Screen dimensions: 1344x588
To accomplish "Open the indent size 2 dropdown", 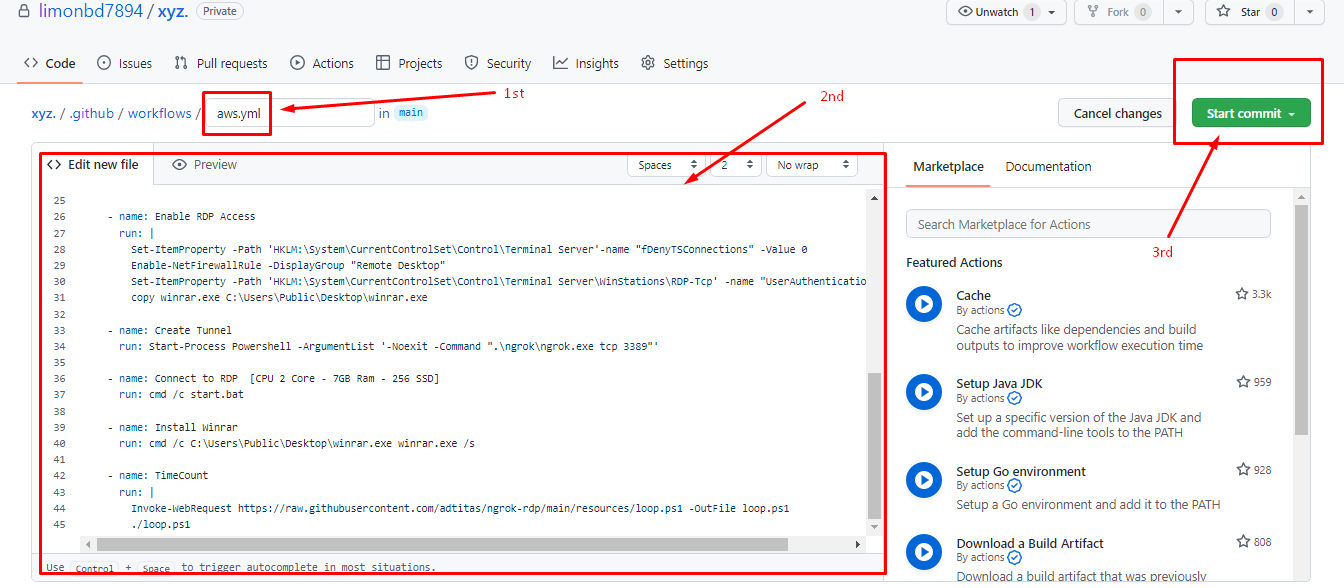I will [735, 165].
